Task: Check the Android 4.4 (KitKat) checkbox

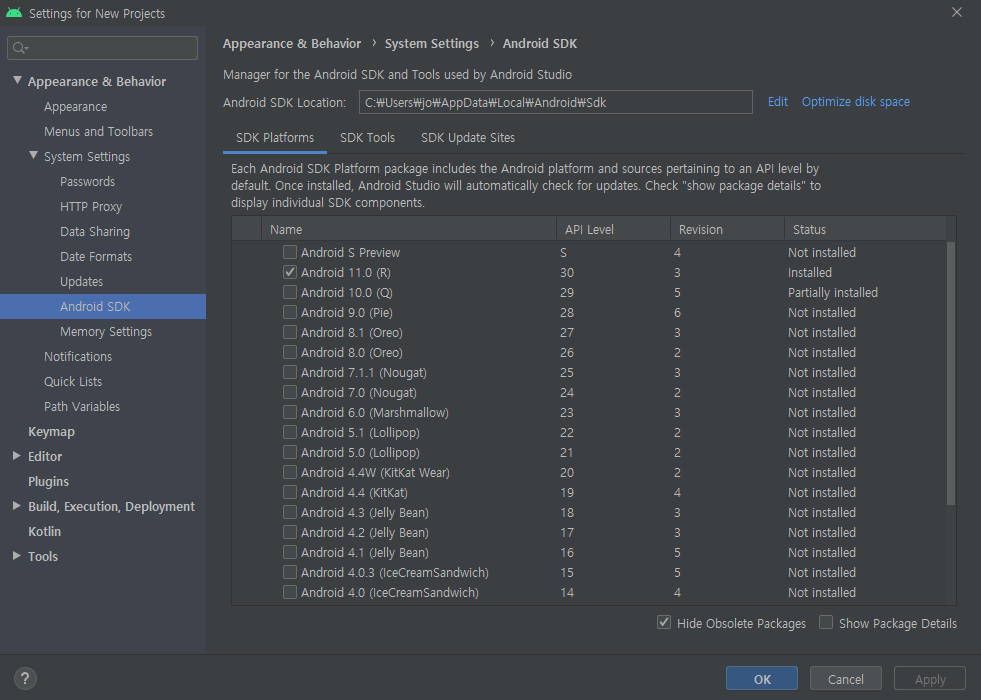Action: point(290,492)
